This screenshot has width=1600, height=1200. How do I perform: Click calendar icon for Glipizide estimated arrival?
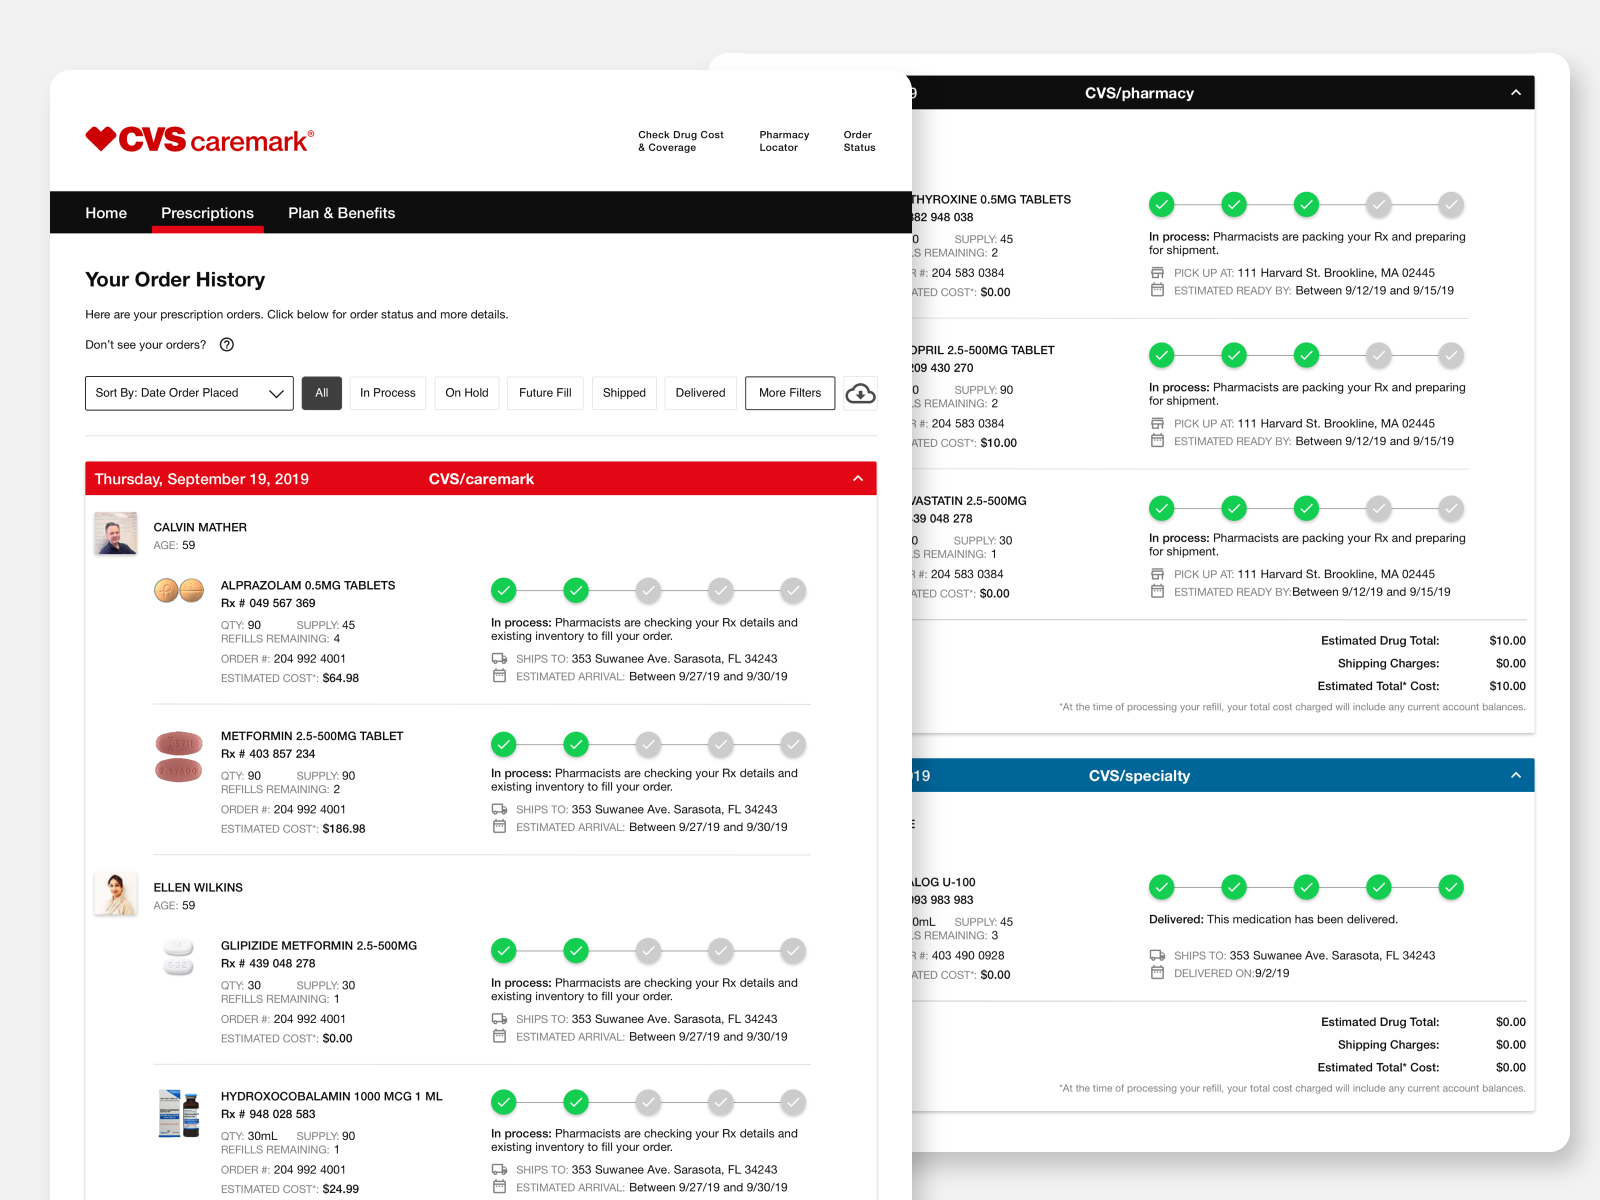[x=499, y=1037]
